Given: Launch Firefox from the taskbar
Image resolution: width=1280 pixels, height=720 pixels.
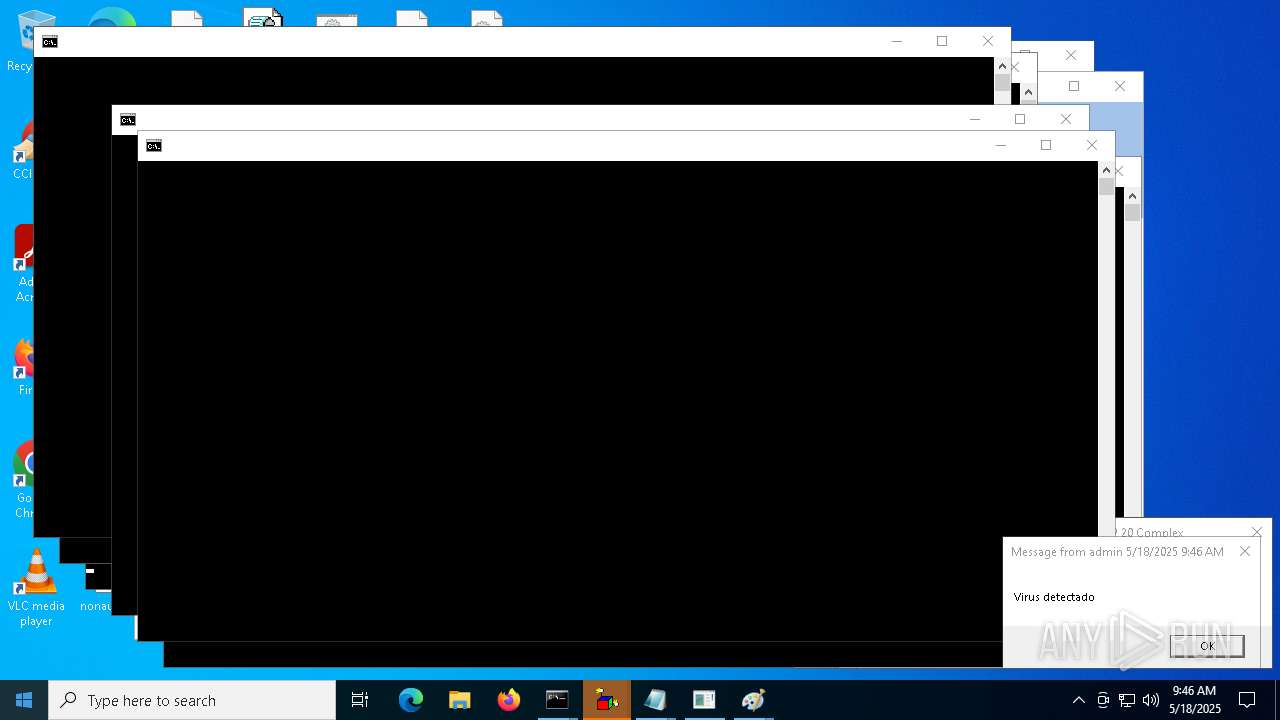Looking at the screenshot, I should click(509, 700).
